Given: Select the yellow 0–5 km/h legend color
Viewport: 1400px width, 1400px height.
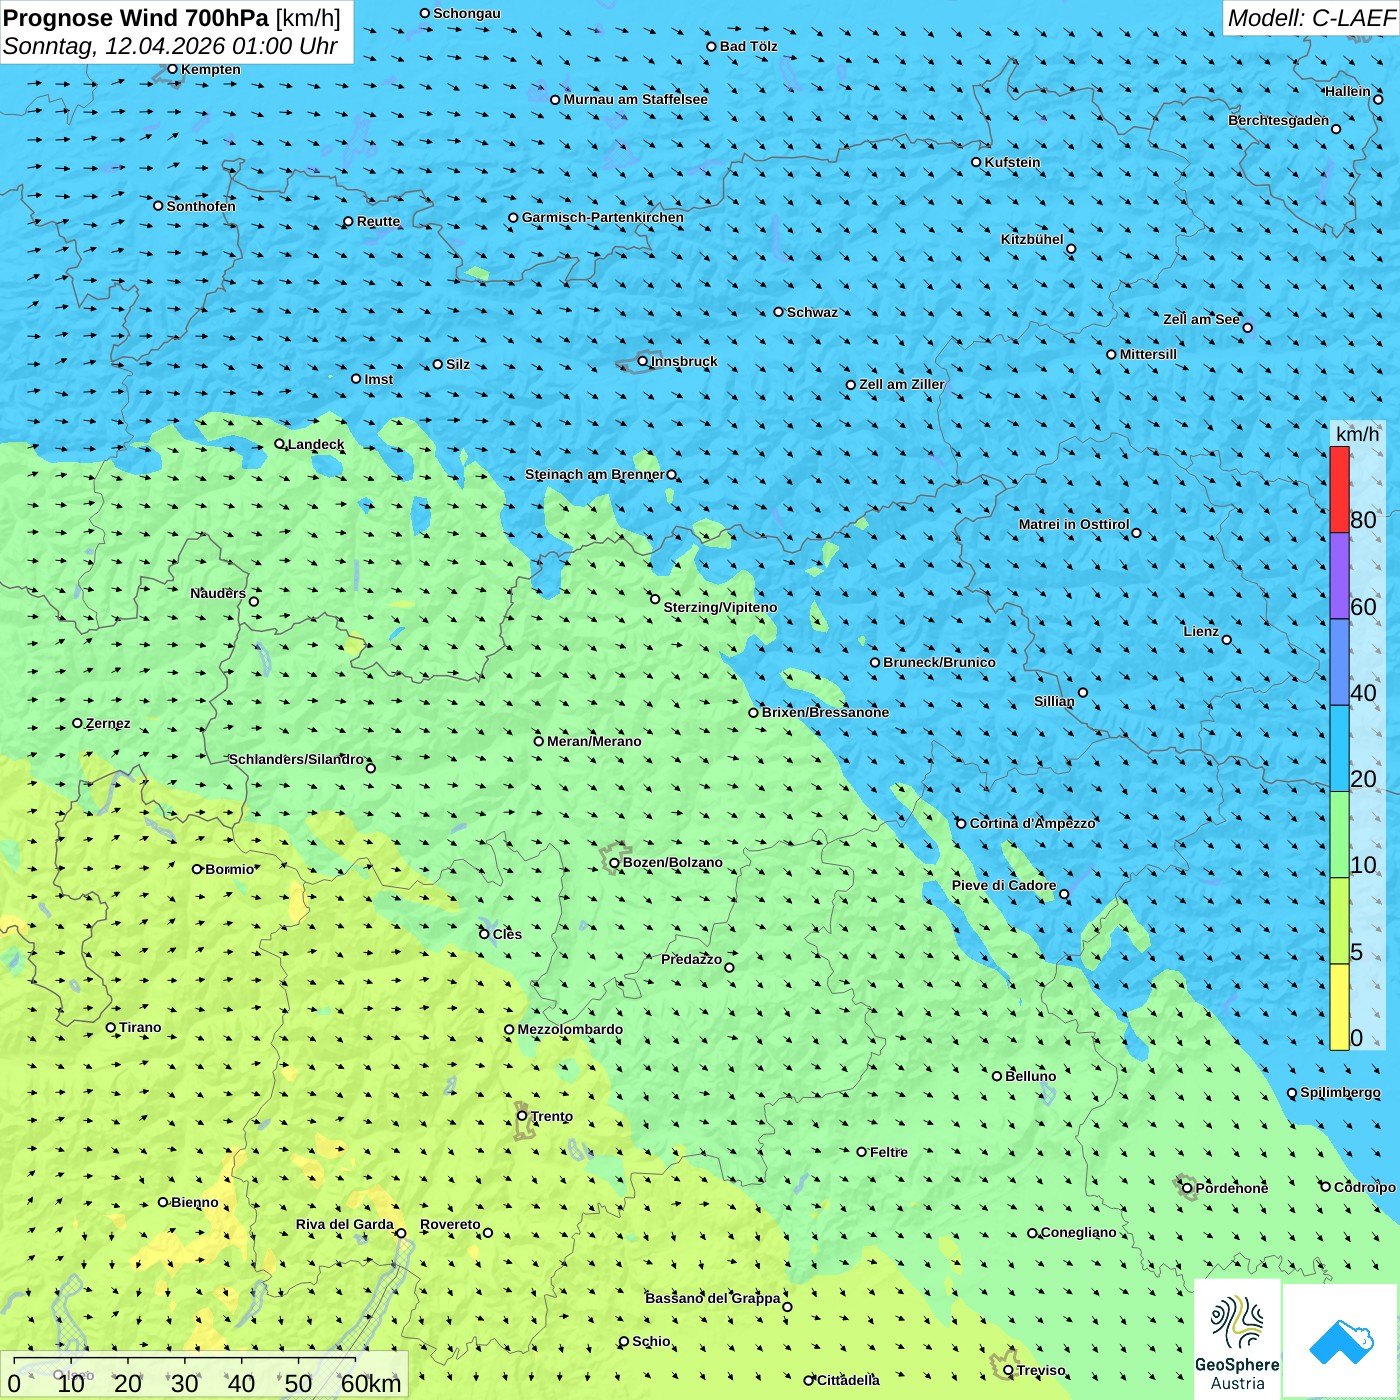Looking at the screenshot, I should click(x=1339, y=1007).
